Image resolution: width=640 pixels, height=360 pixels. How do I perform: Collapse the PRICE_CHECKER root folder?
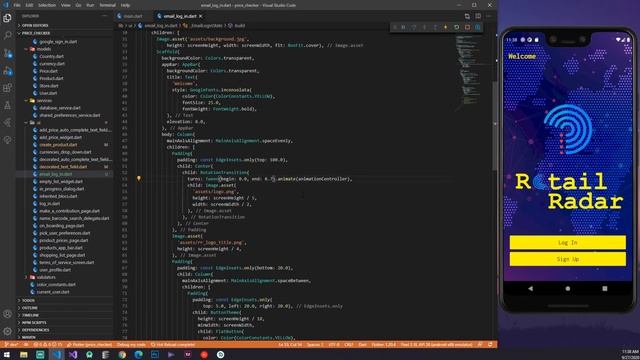coord(64,33)
